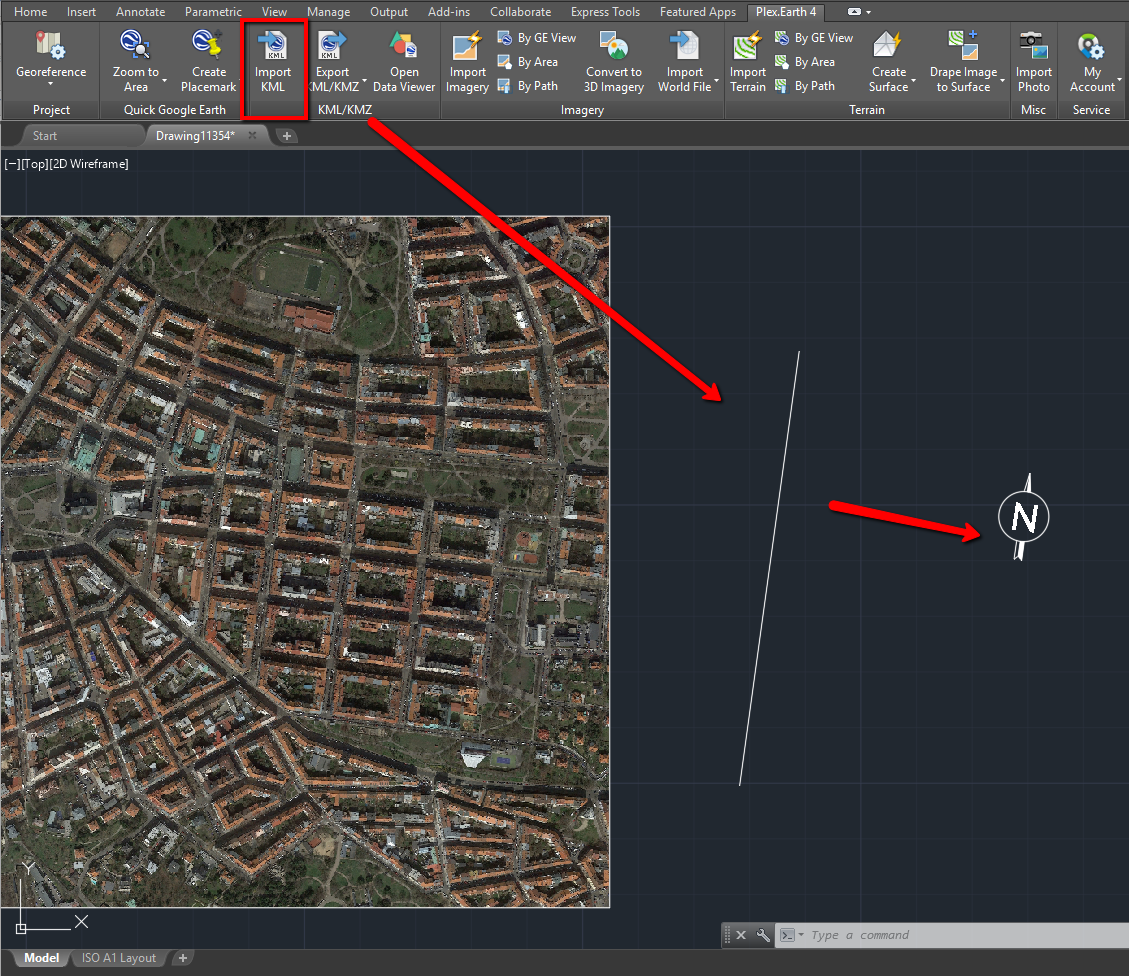1129x976 pixels.
Task: Open the Import Photo tool
Action: click(1033, 62)
